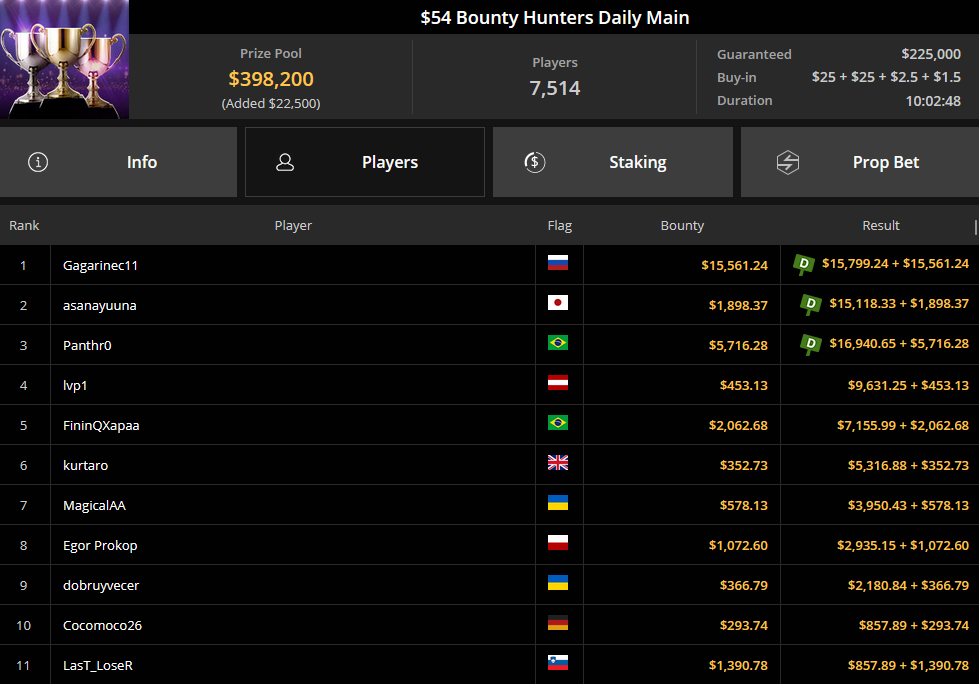Screen dimensions: 979x684
Task: Click the Brazilian flag for FininQXapaa
Action: tap(558, 423)
